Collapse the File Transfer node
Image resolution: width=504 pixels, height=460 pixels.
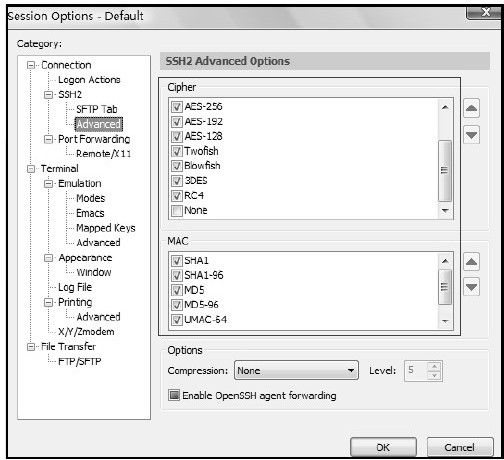[x=31, y=347]
